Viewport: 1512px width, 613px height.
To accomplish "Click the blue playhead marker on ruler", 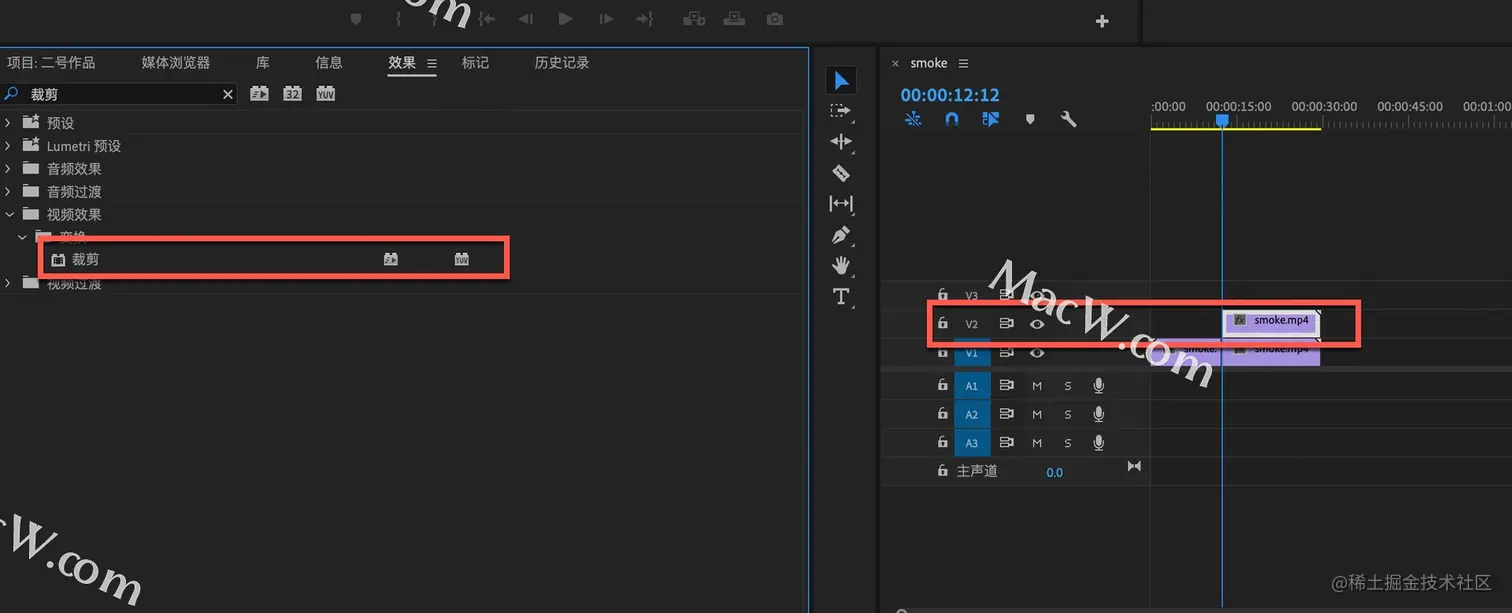I will pos(1222,120).
